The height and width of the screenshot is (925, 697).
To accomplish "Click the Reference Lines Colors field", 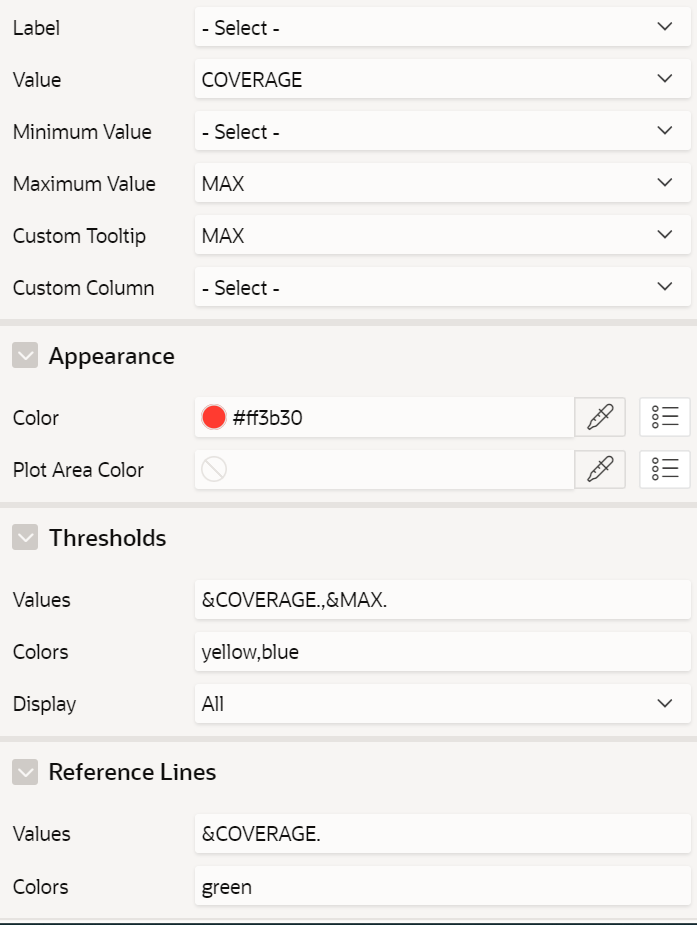I will [x=442, y=886].
